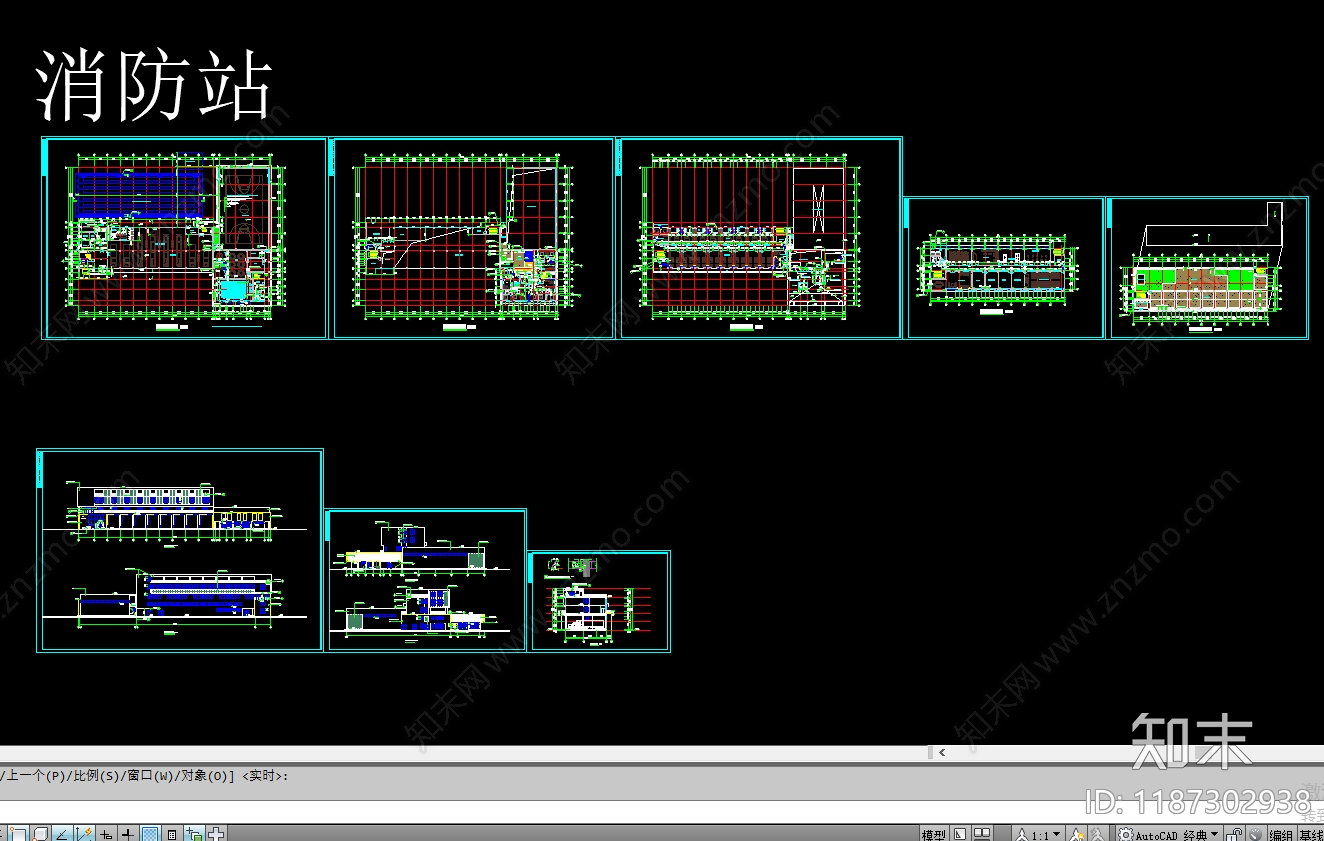Toggle Dynamic Input status button
Viewport: 1324px width, 841px height.
tap(106, 833)
